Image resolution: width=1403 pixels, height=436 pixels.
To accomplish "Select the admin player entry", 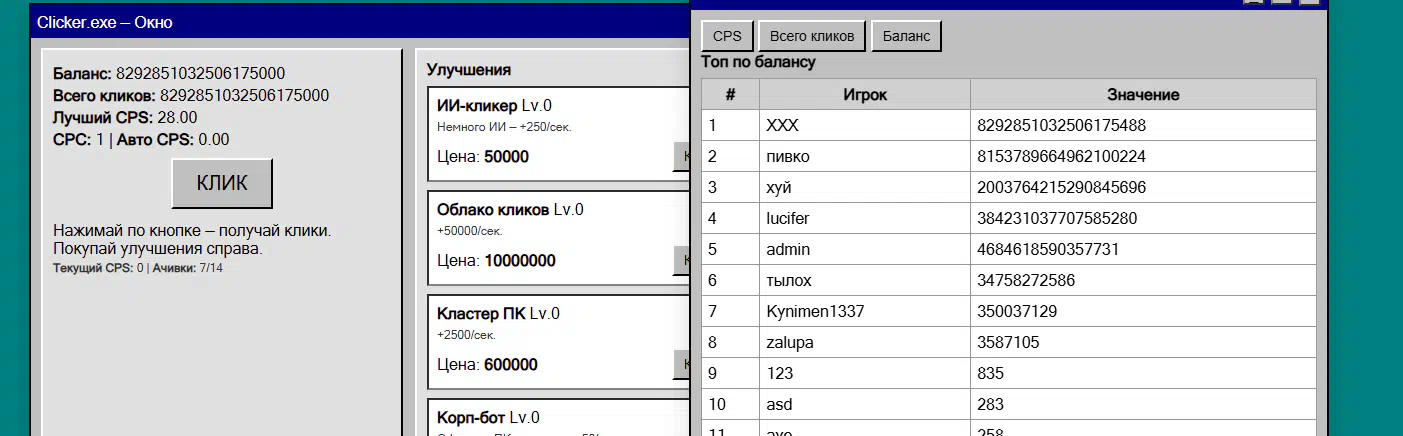I will pyautogui.click(x=788, y=249).
